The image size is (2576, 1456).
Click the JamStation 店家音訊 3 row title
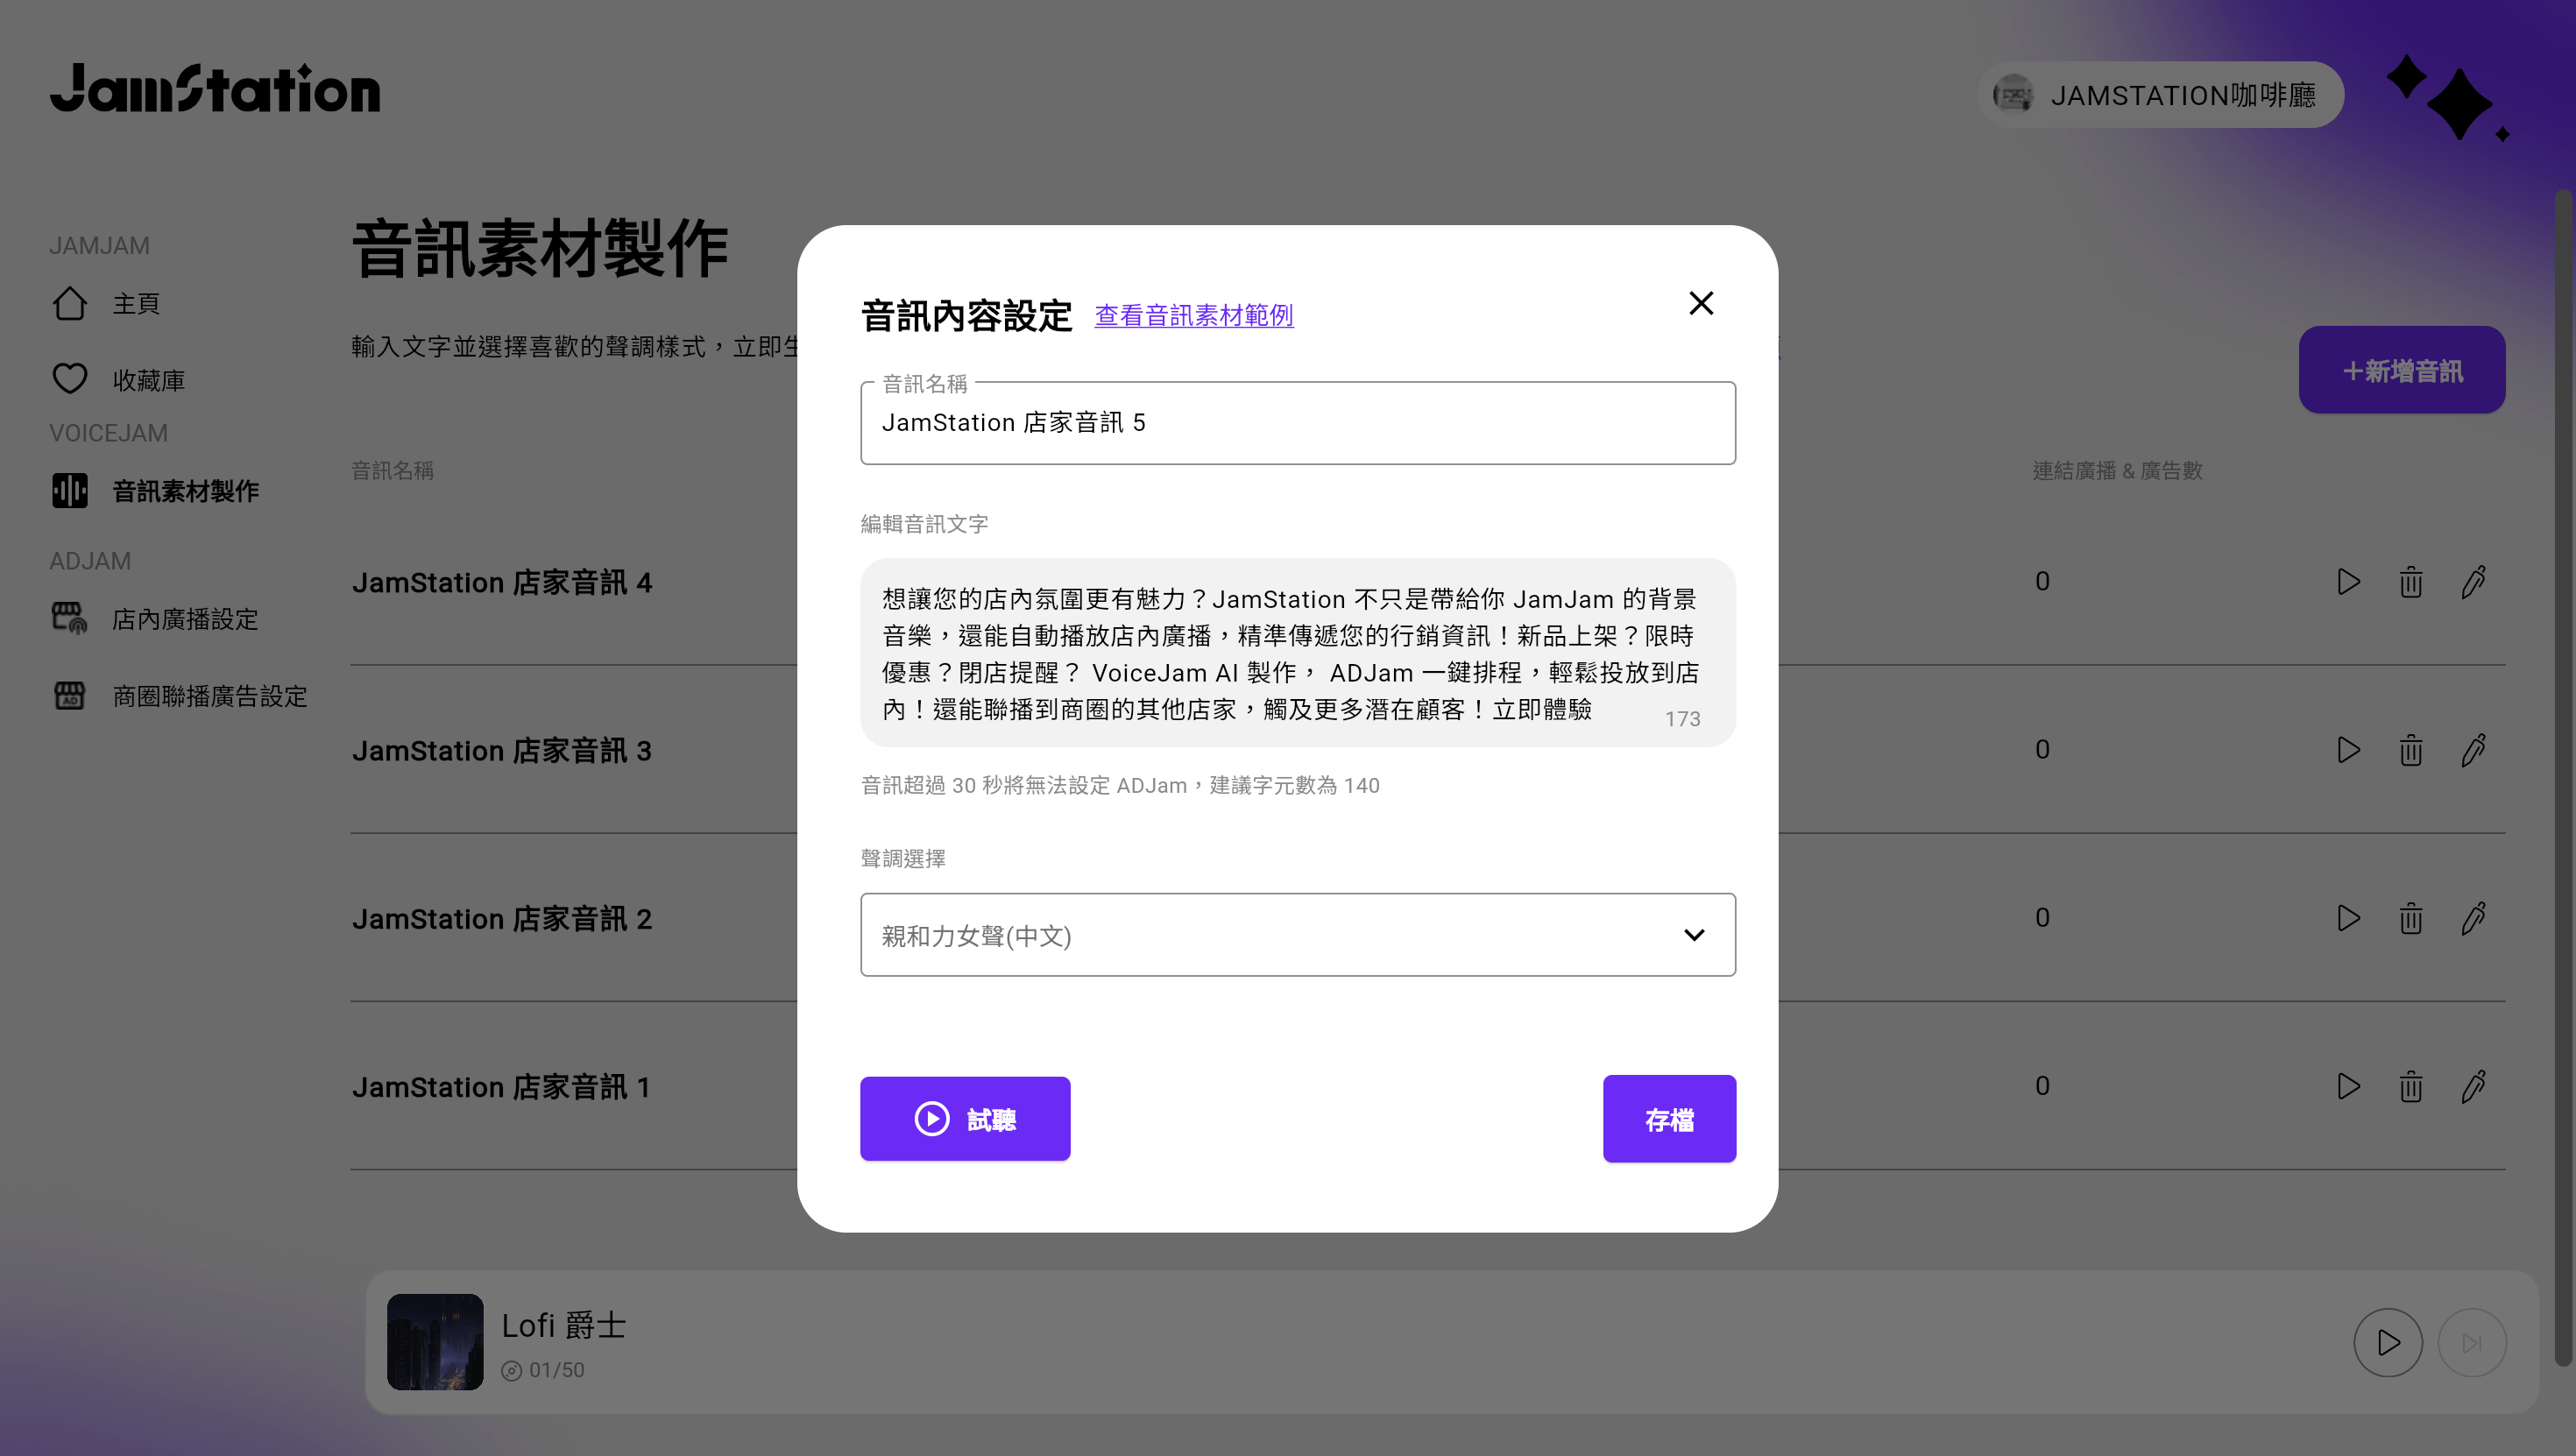click(x=502, y=751)
